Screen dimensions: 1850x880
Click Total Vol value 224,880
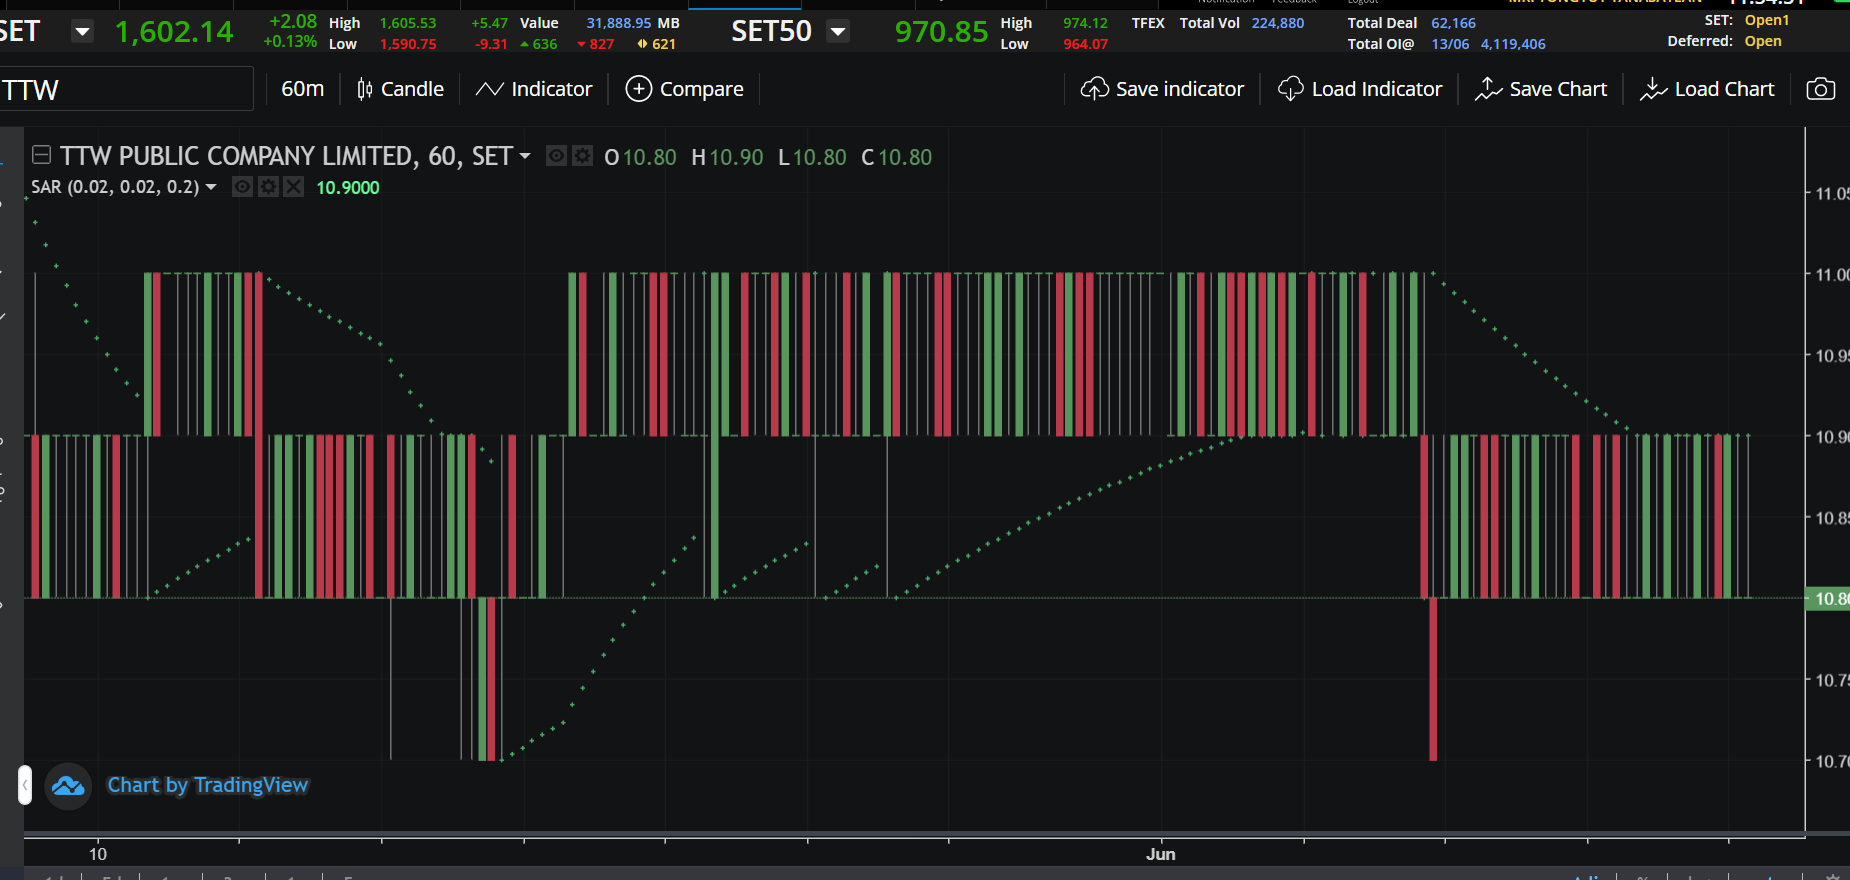coord(1278,23)
